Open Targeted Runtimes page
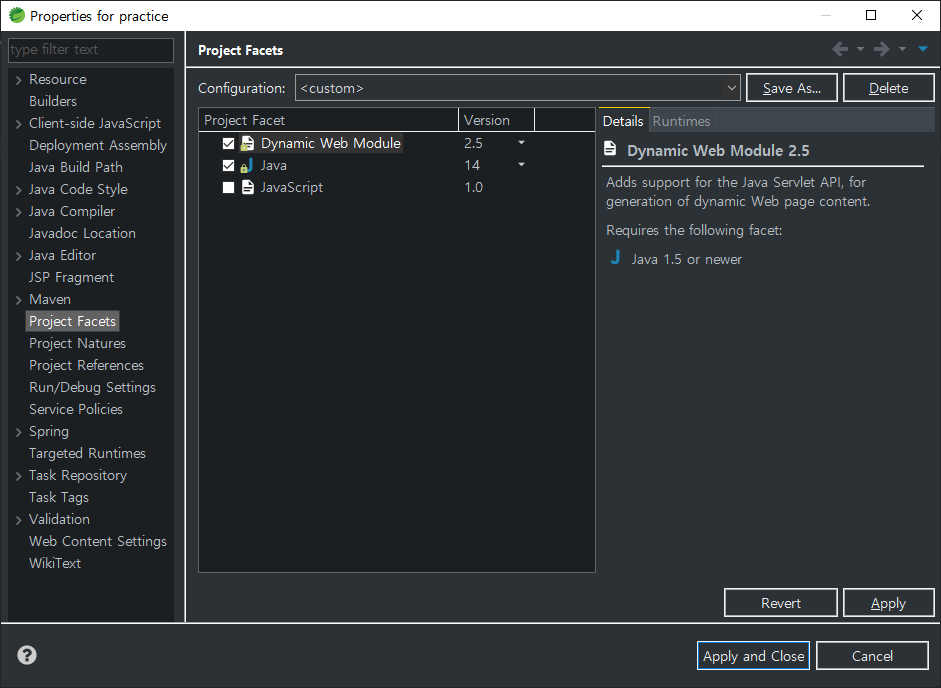 (87, 453)
